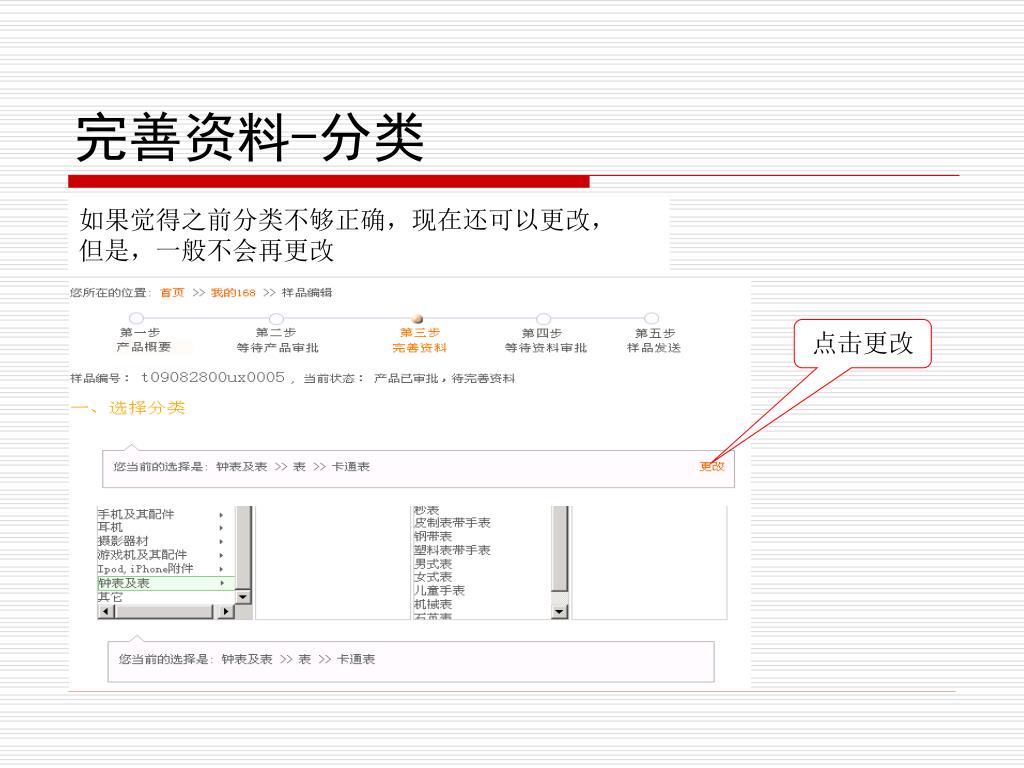Click the 第五步 样品发送 step circle
The image size is (1024, 768).
[x=651, y=319]
